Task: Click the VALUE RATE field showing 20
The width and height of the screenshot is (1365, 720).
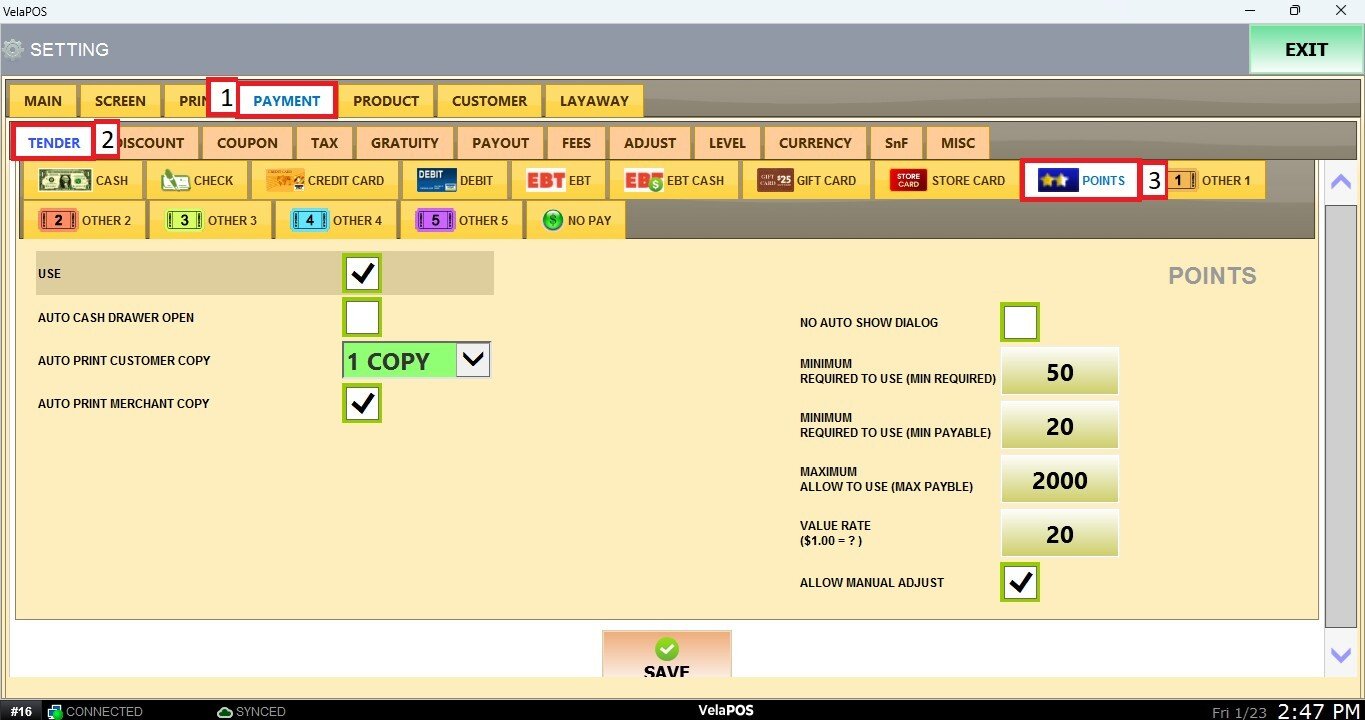Action: (x=1059, y=535)
